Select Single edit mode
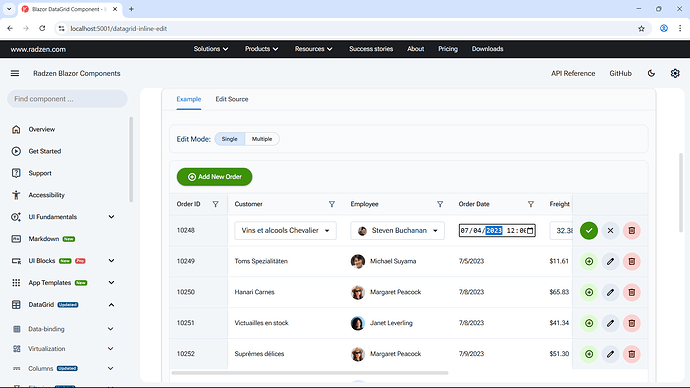690x388 pixels. point(230,139)
